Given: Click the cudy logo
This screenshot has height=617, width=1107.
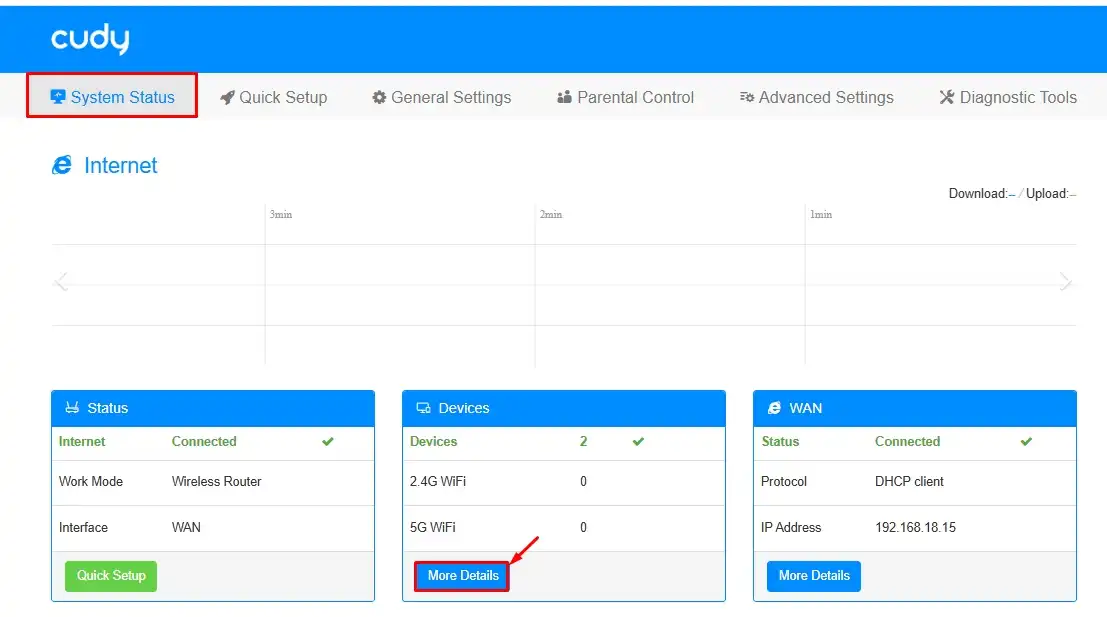Looking at the screenshot, I should [90, 38].
